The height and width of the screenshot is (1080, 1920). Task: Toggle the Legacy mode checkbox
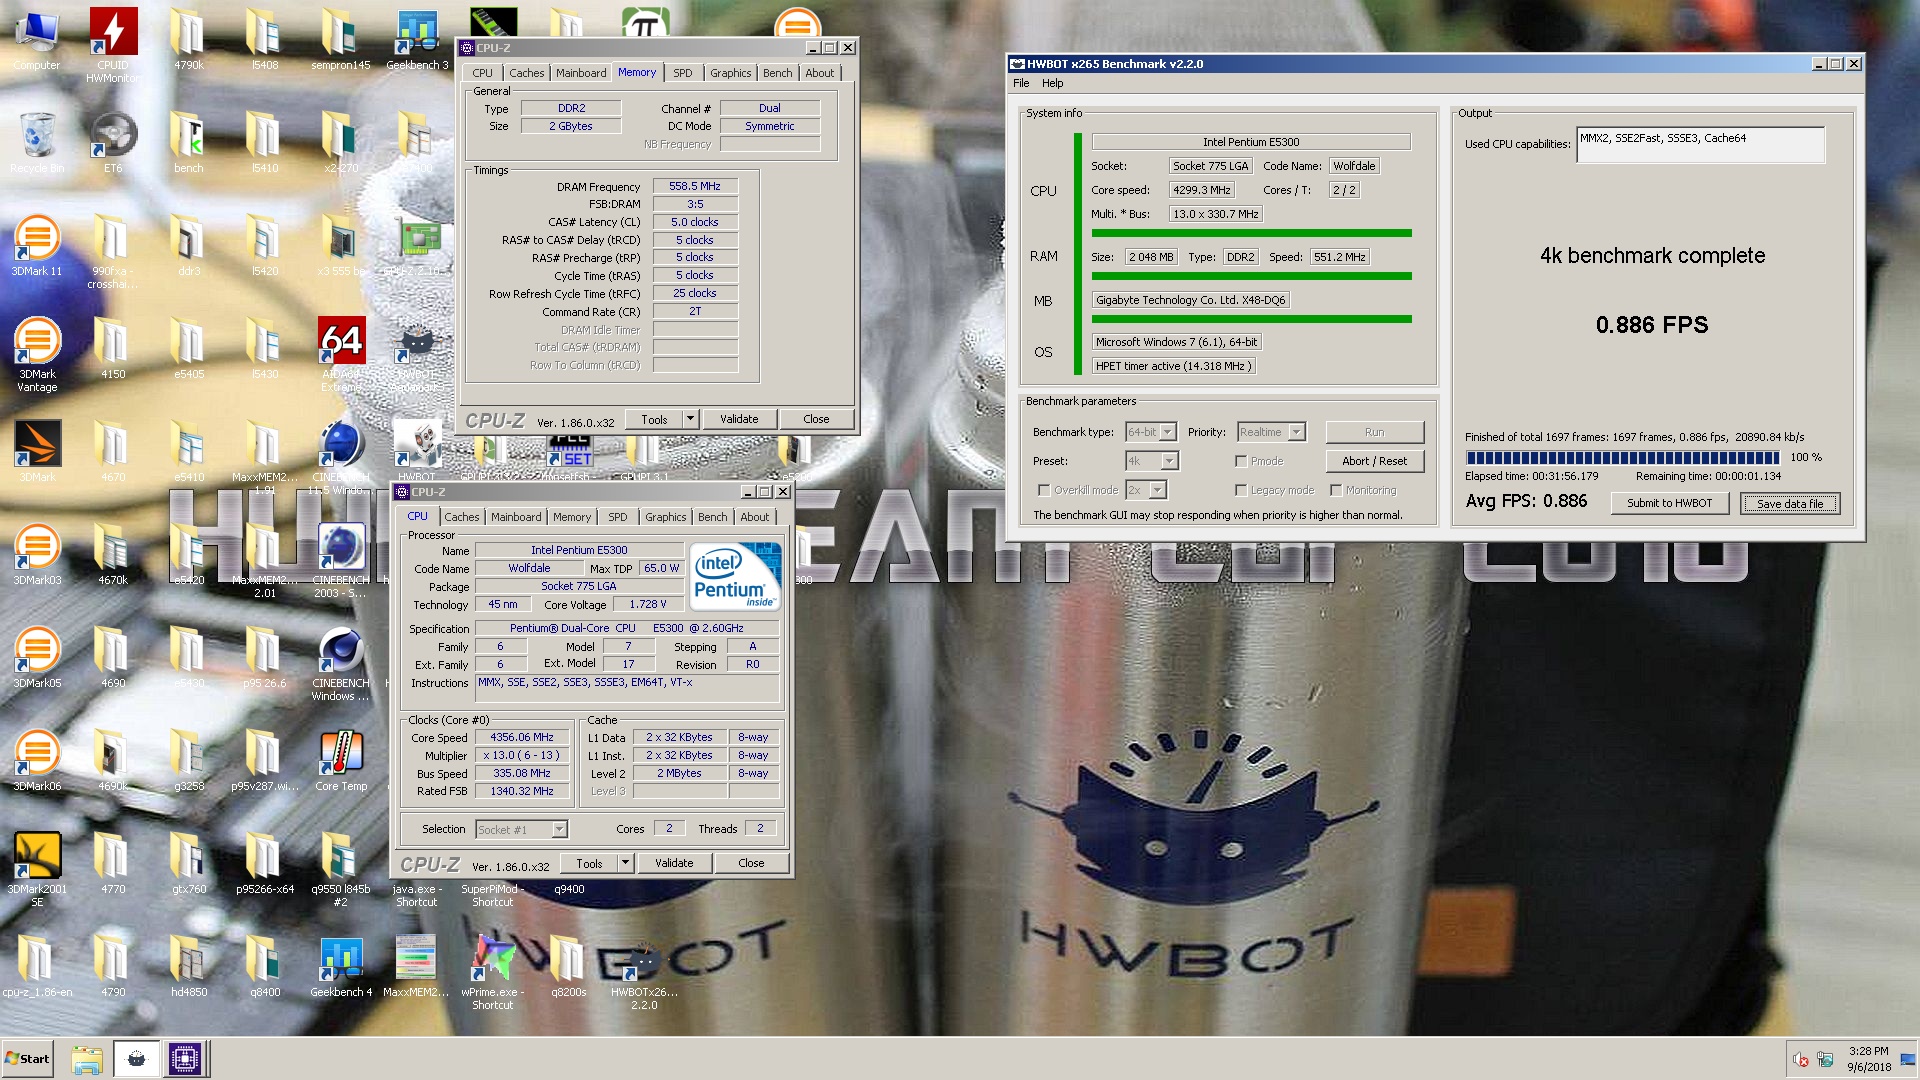pyautogui.click(x=1241, y=490)
